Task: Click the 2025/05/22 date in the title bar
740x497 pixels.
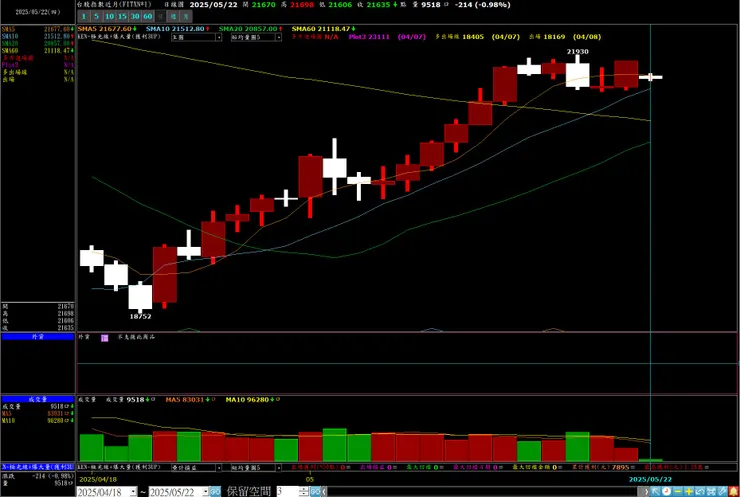Action: click(213, 5)
